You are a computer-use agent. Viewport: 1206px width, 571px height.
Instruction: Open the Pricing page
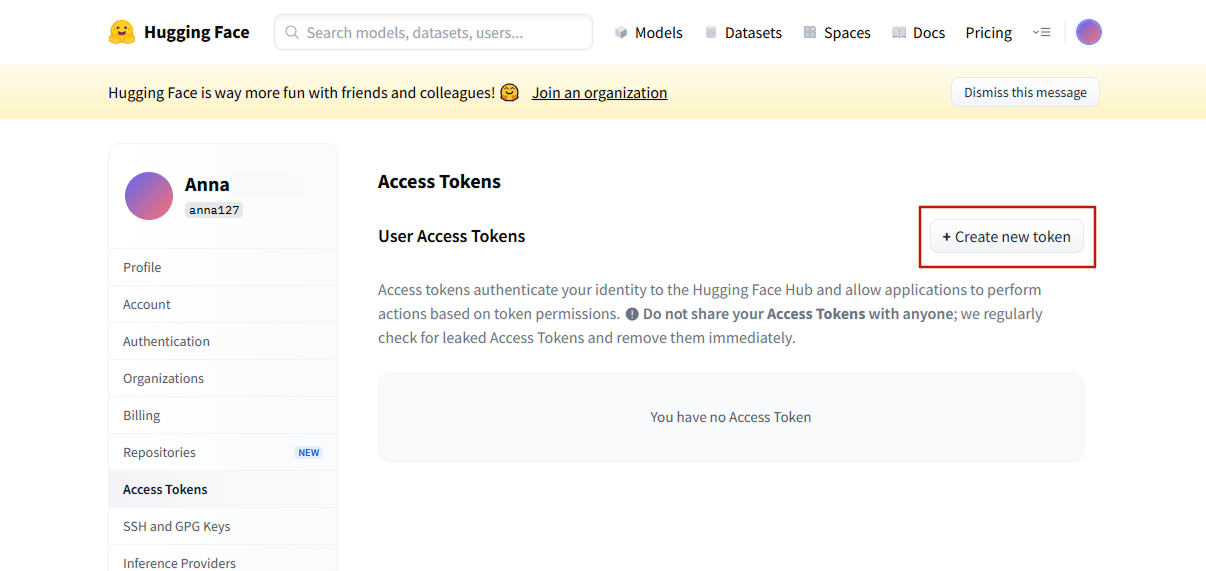click(989, 33)
